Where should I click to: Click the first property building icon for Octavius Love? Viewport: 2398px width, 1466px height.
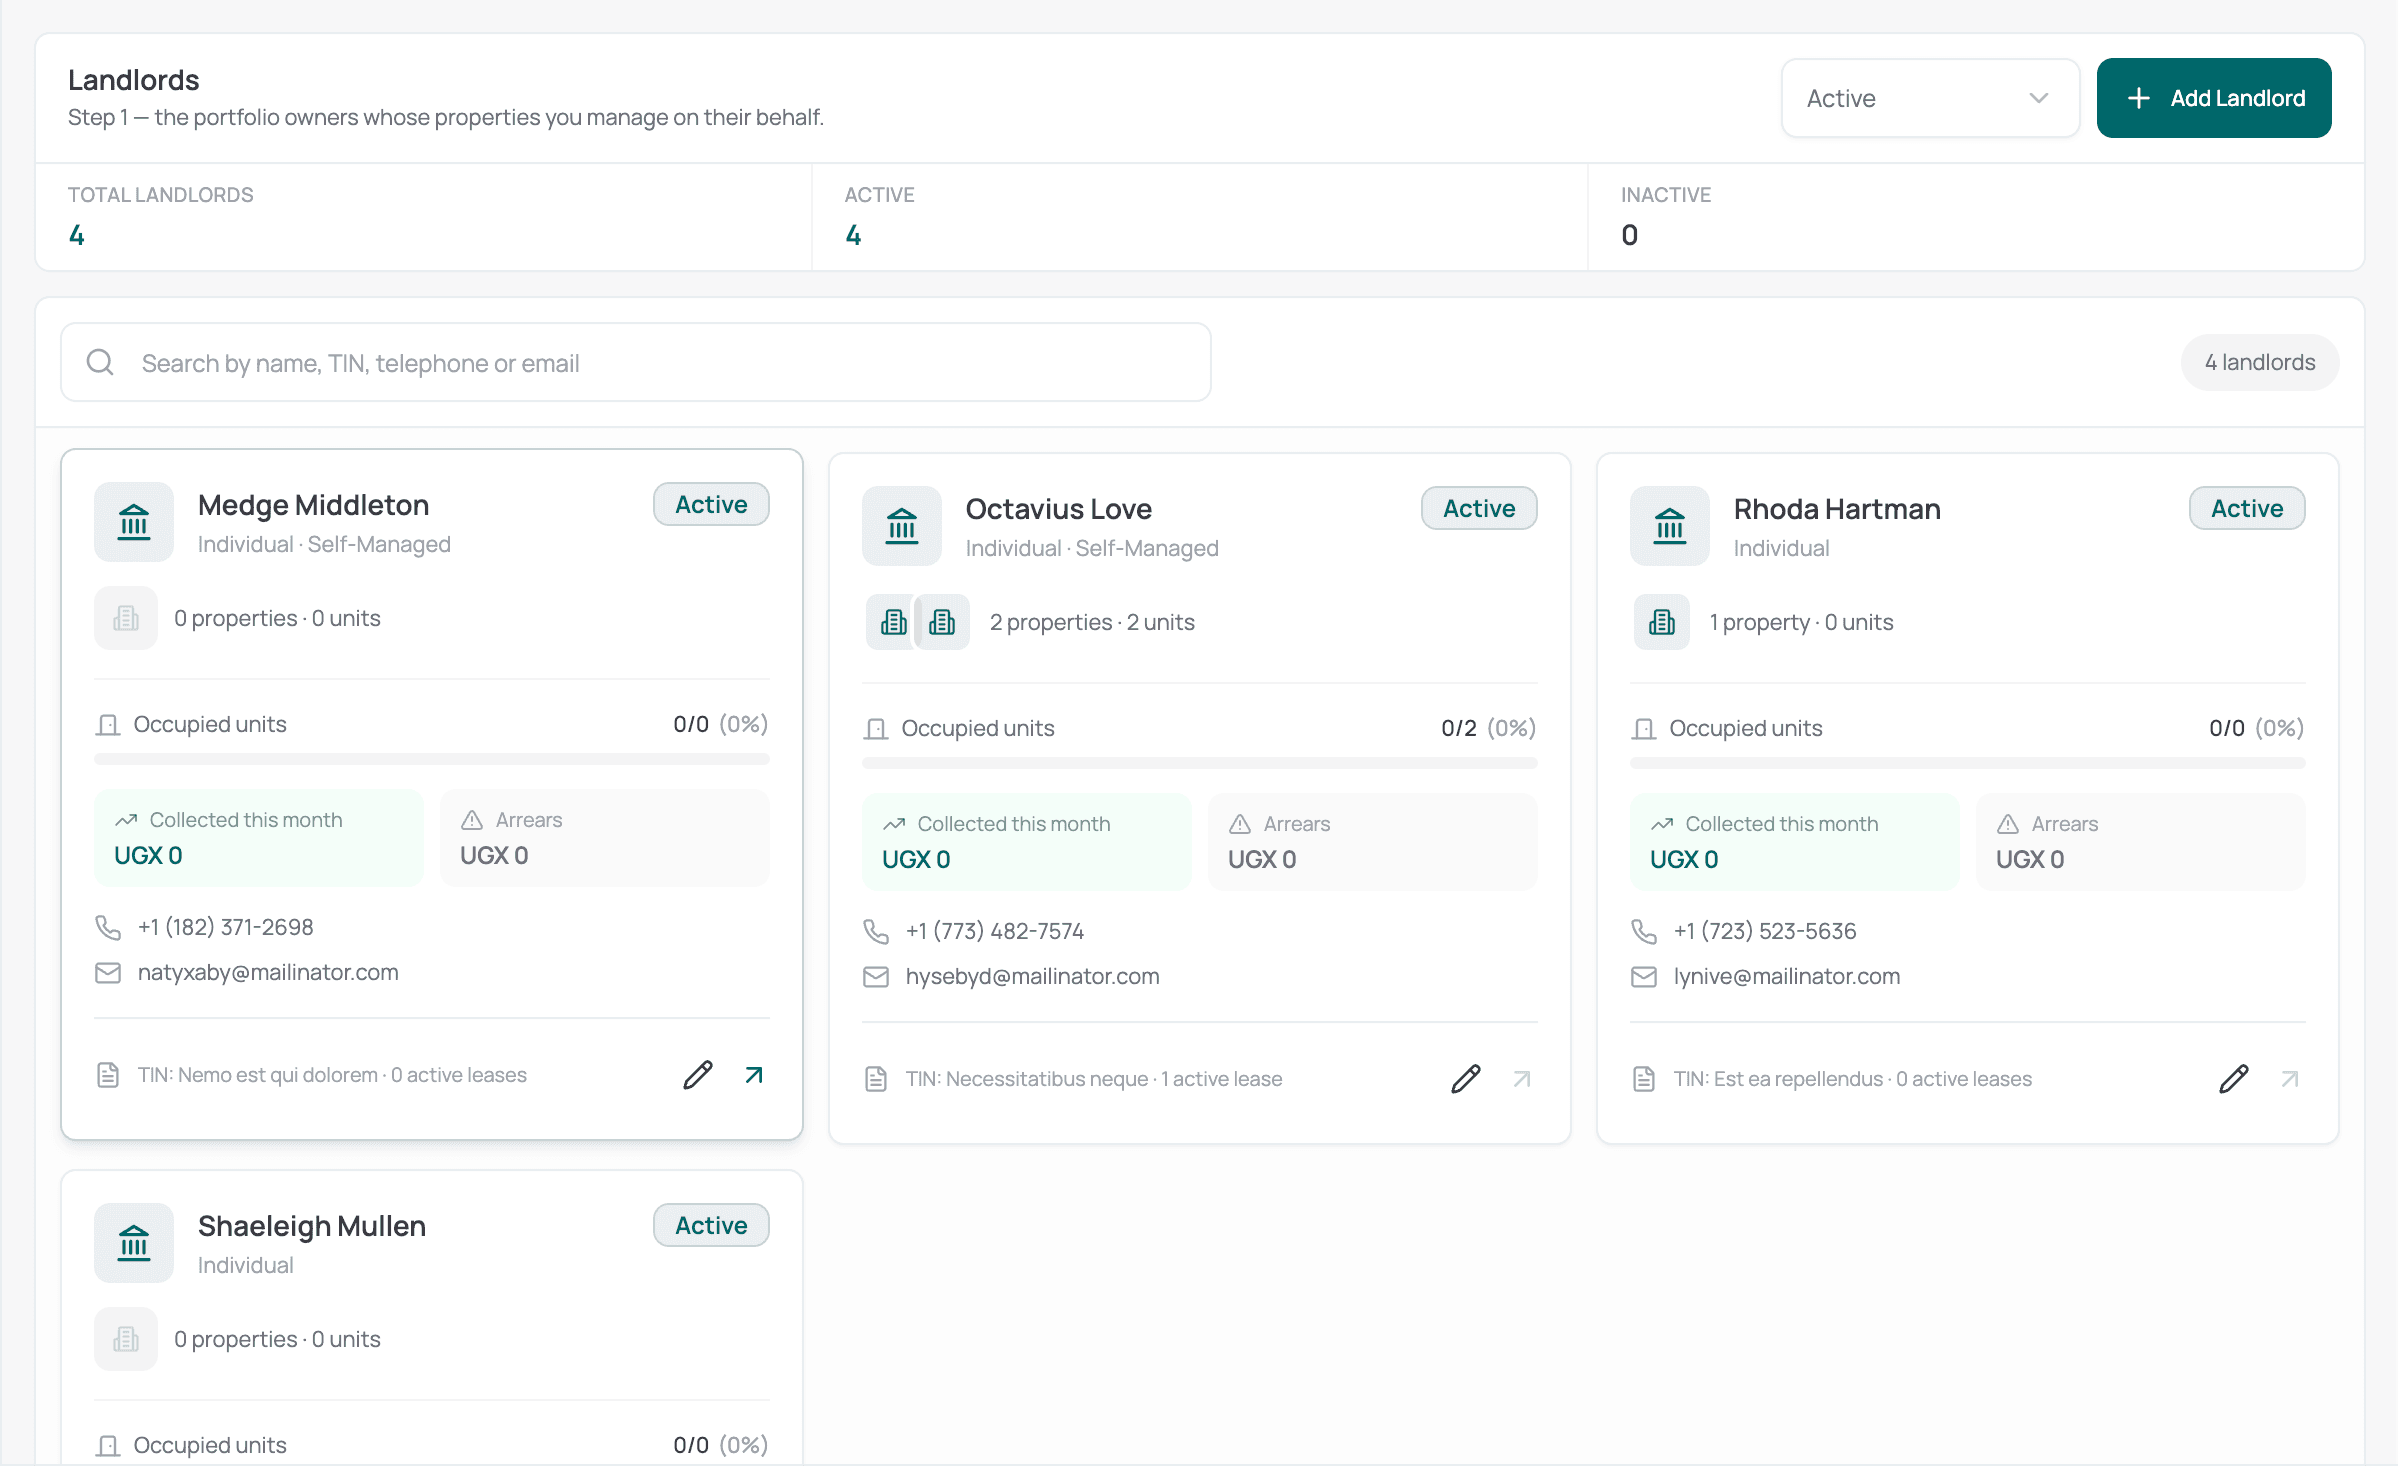coord(893,622)
